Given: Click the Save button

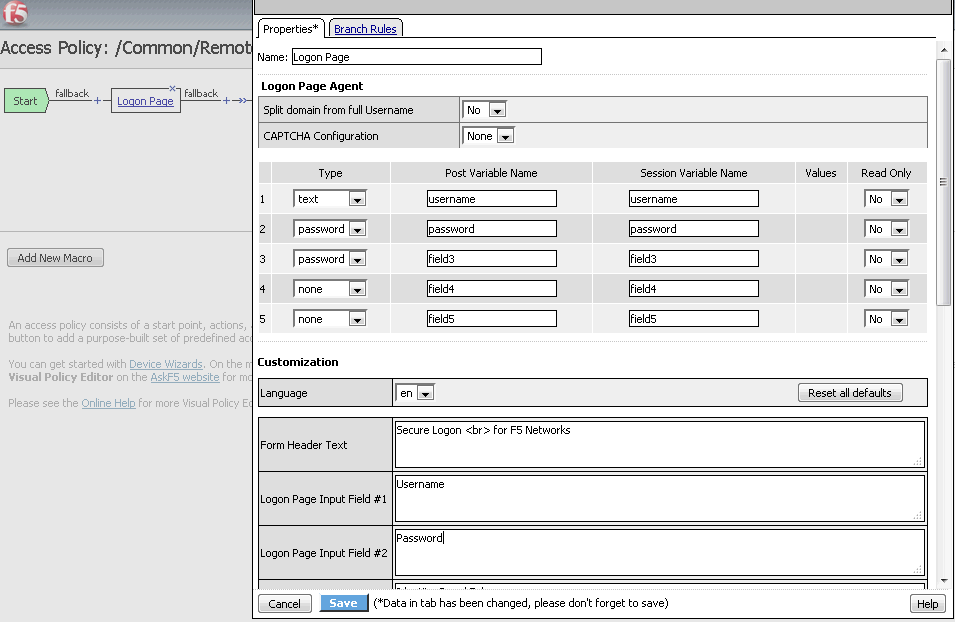Looking at the screenshot, I should point(343,603).
